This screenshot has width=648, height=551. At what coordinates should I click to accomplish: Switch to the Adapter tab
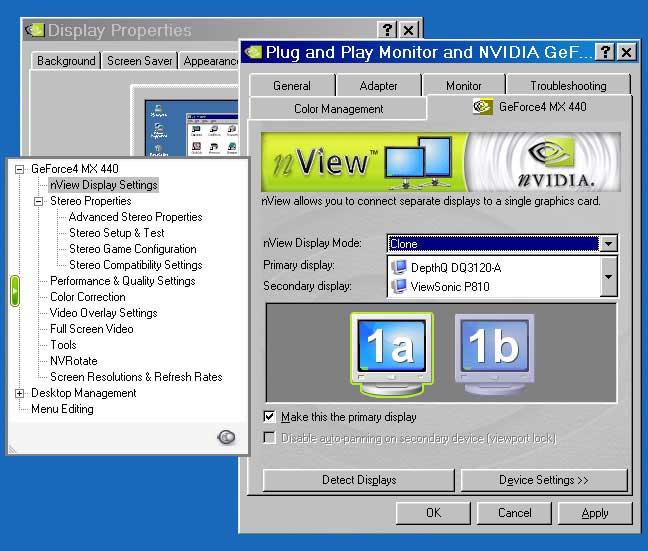click(x=379, y=86)
